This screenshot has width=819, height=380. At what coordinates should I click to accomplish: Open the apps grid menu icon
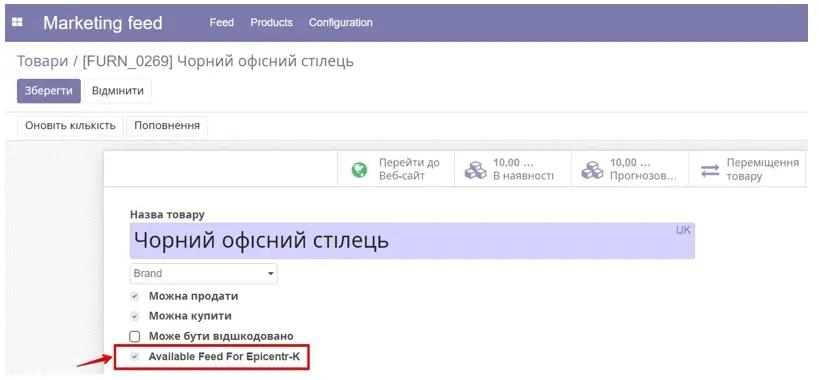pyautogui.click(x=17, y=22)
